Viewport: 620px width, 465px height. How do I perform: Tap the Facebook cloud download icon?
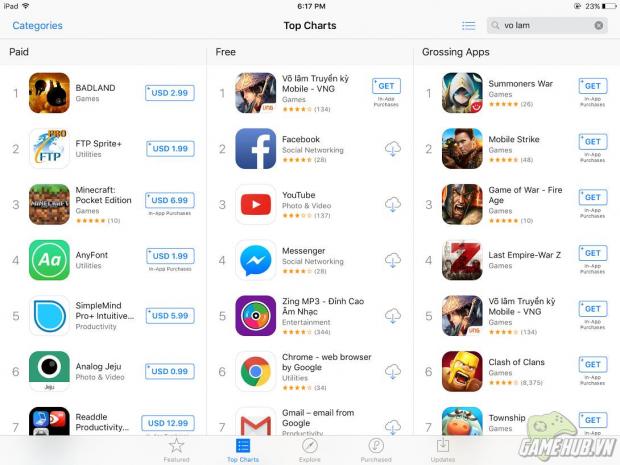coord(393,149)
